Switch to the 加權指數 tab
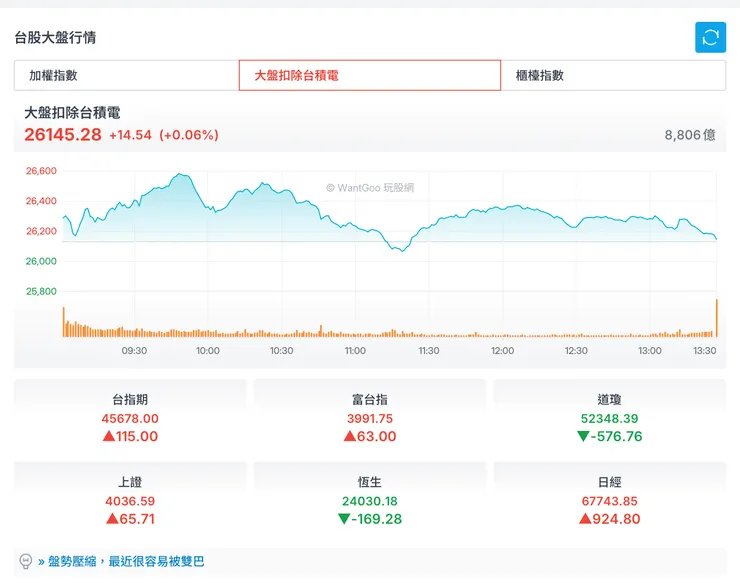 [x=127, y=75]
